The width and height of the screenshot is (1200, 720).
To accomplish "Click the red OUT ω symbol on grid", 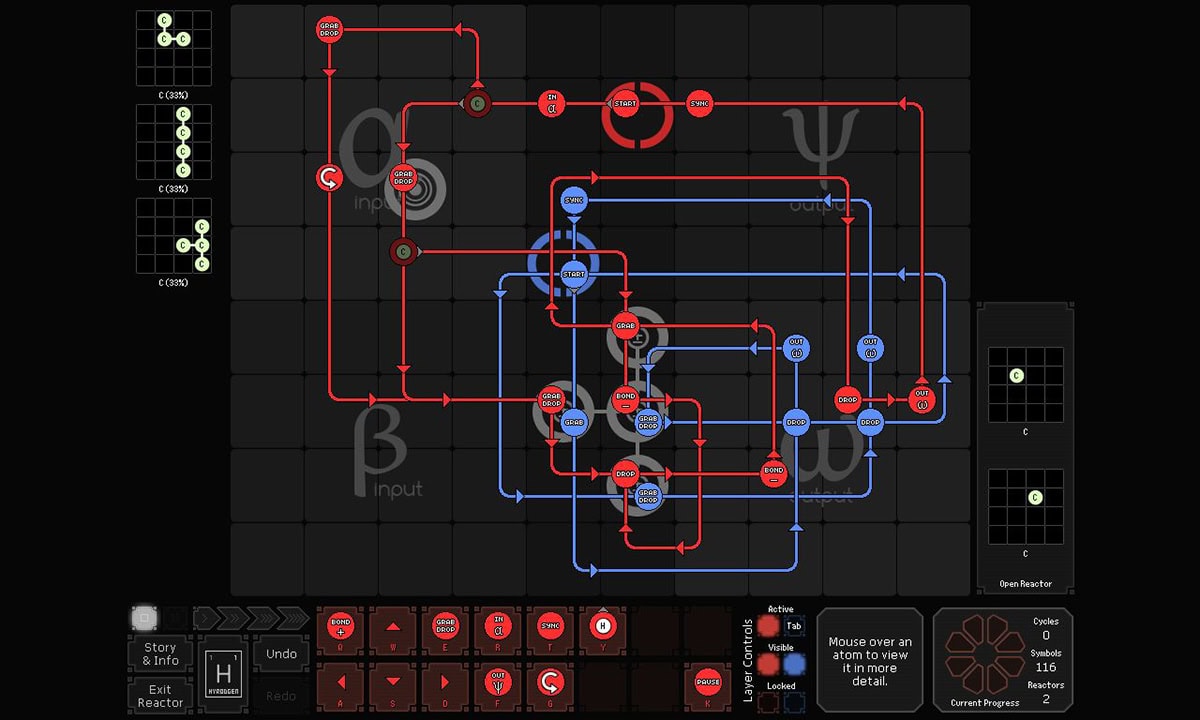I will click(921, 399).
